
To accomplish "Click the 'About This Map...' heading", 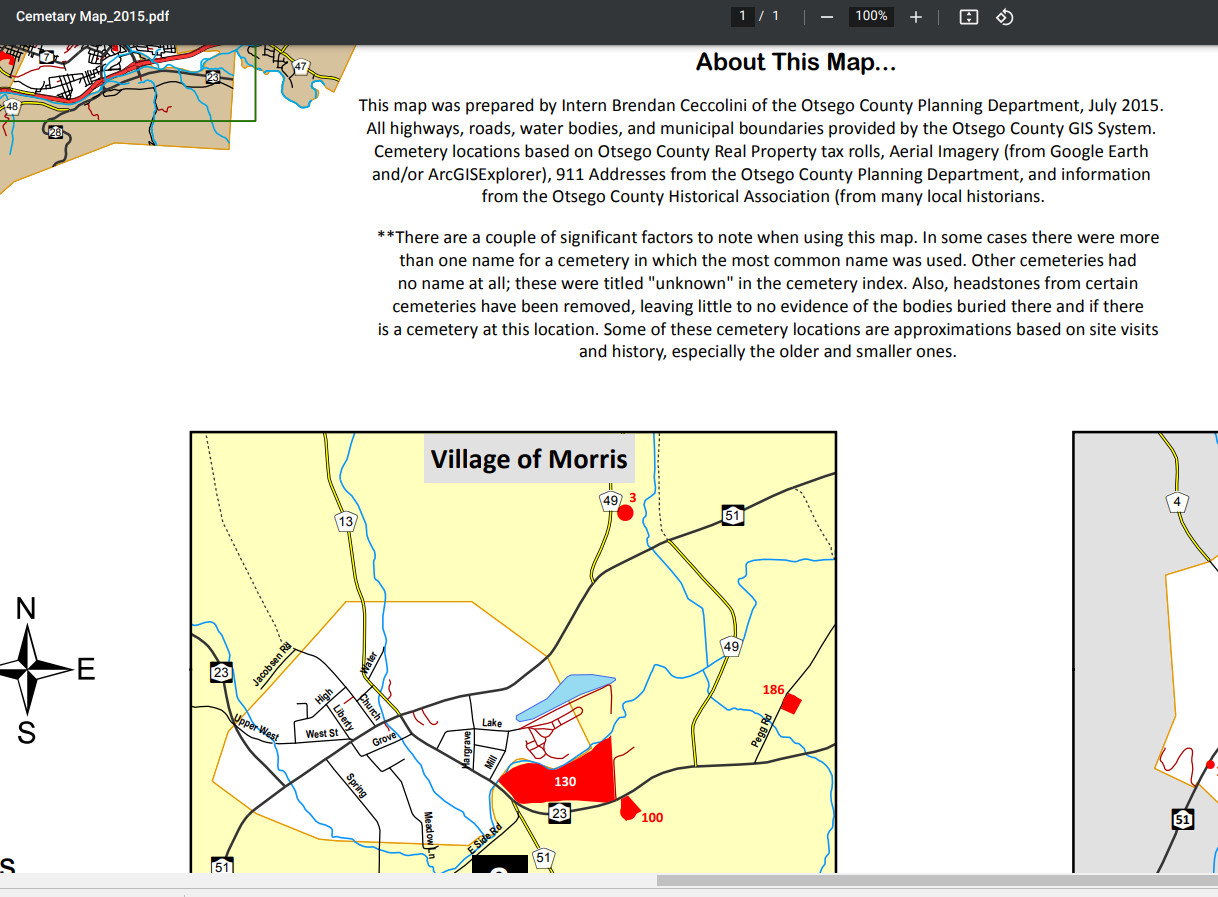I will pyautogui.click(x=795, y=62).
